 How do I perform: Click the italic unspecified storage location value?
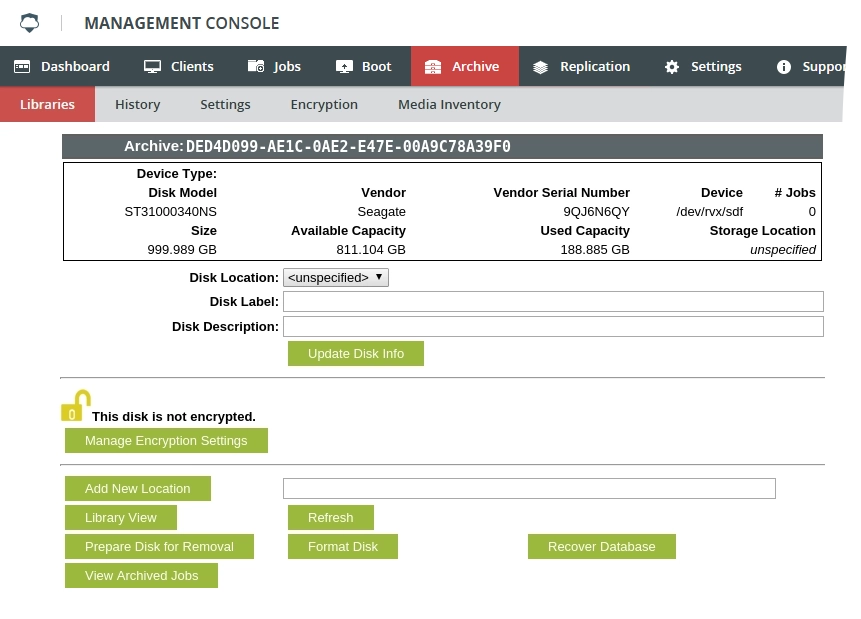pyautogui.click(x=783, y=249)
